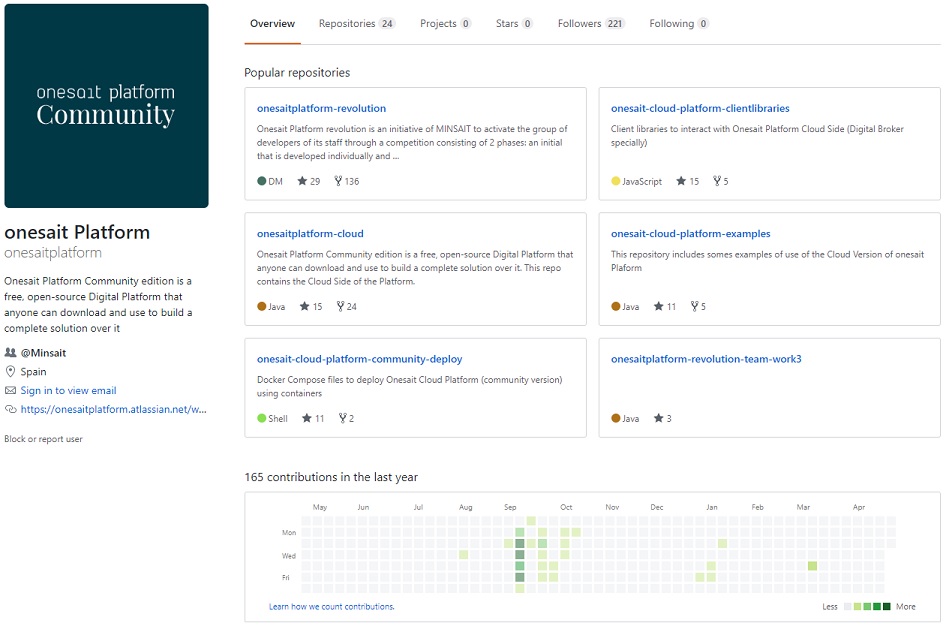Click star icon on platform-examples card
Image resolution: width=946 pixels, height=626 pixels.
coord(659,306)
